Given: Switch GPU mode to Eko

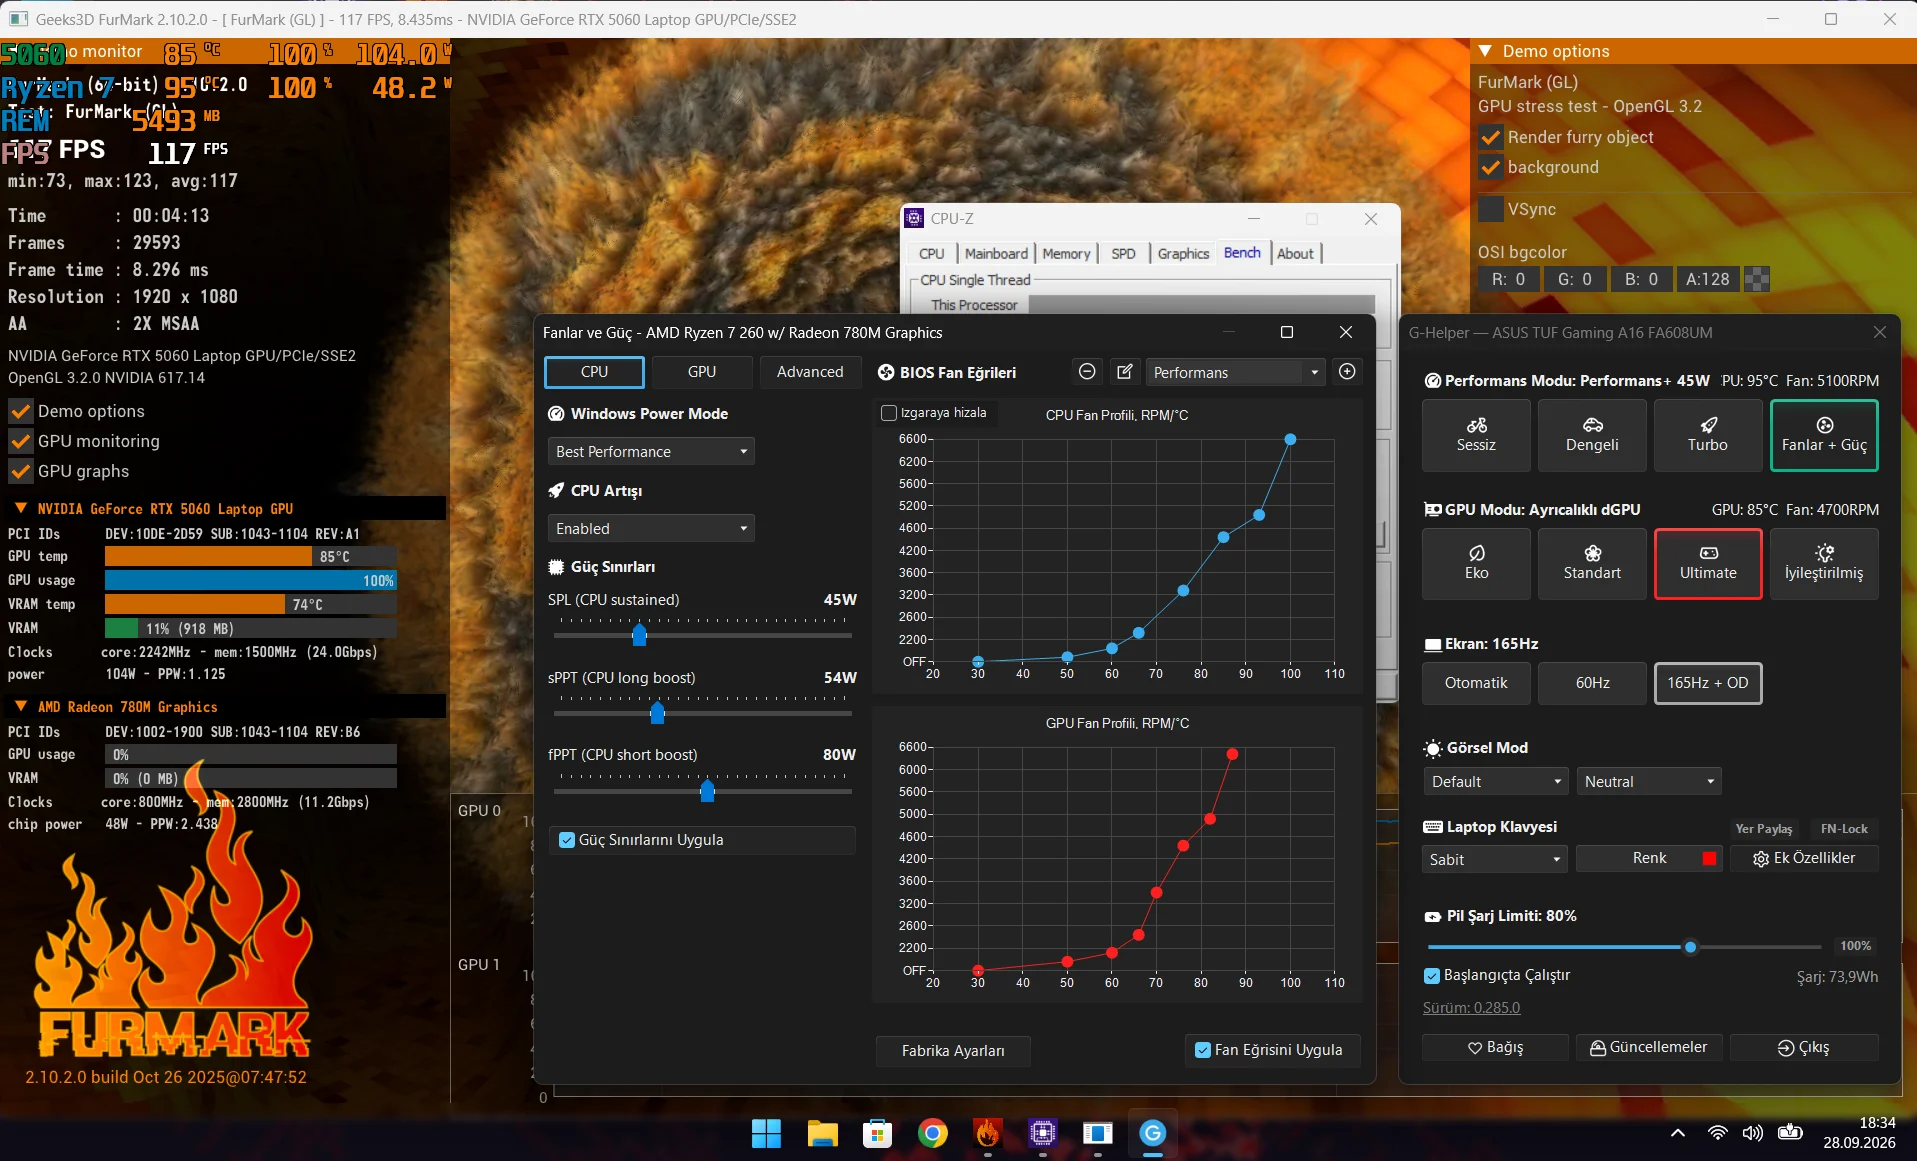Looking at the screenshot, I should [x=1476, y=564].
